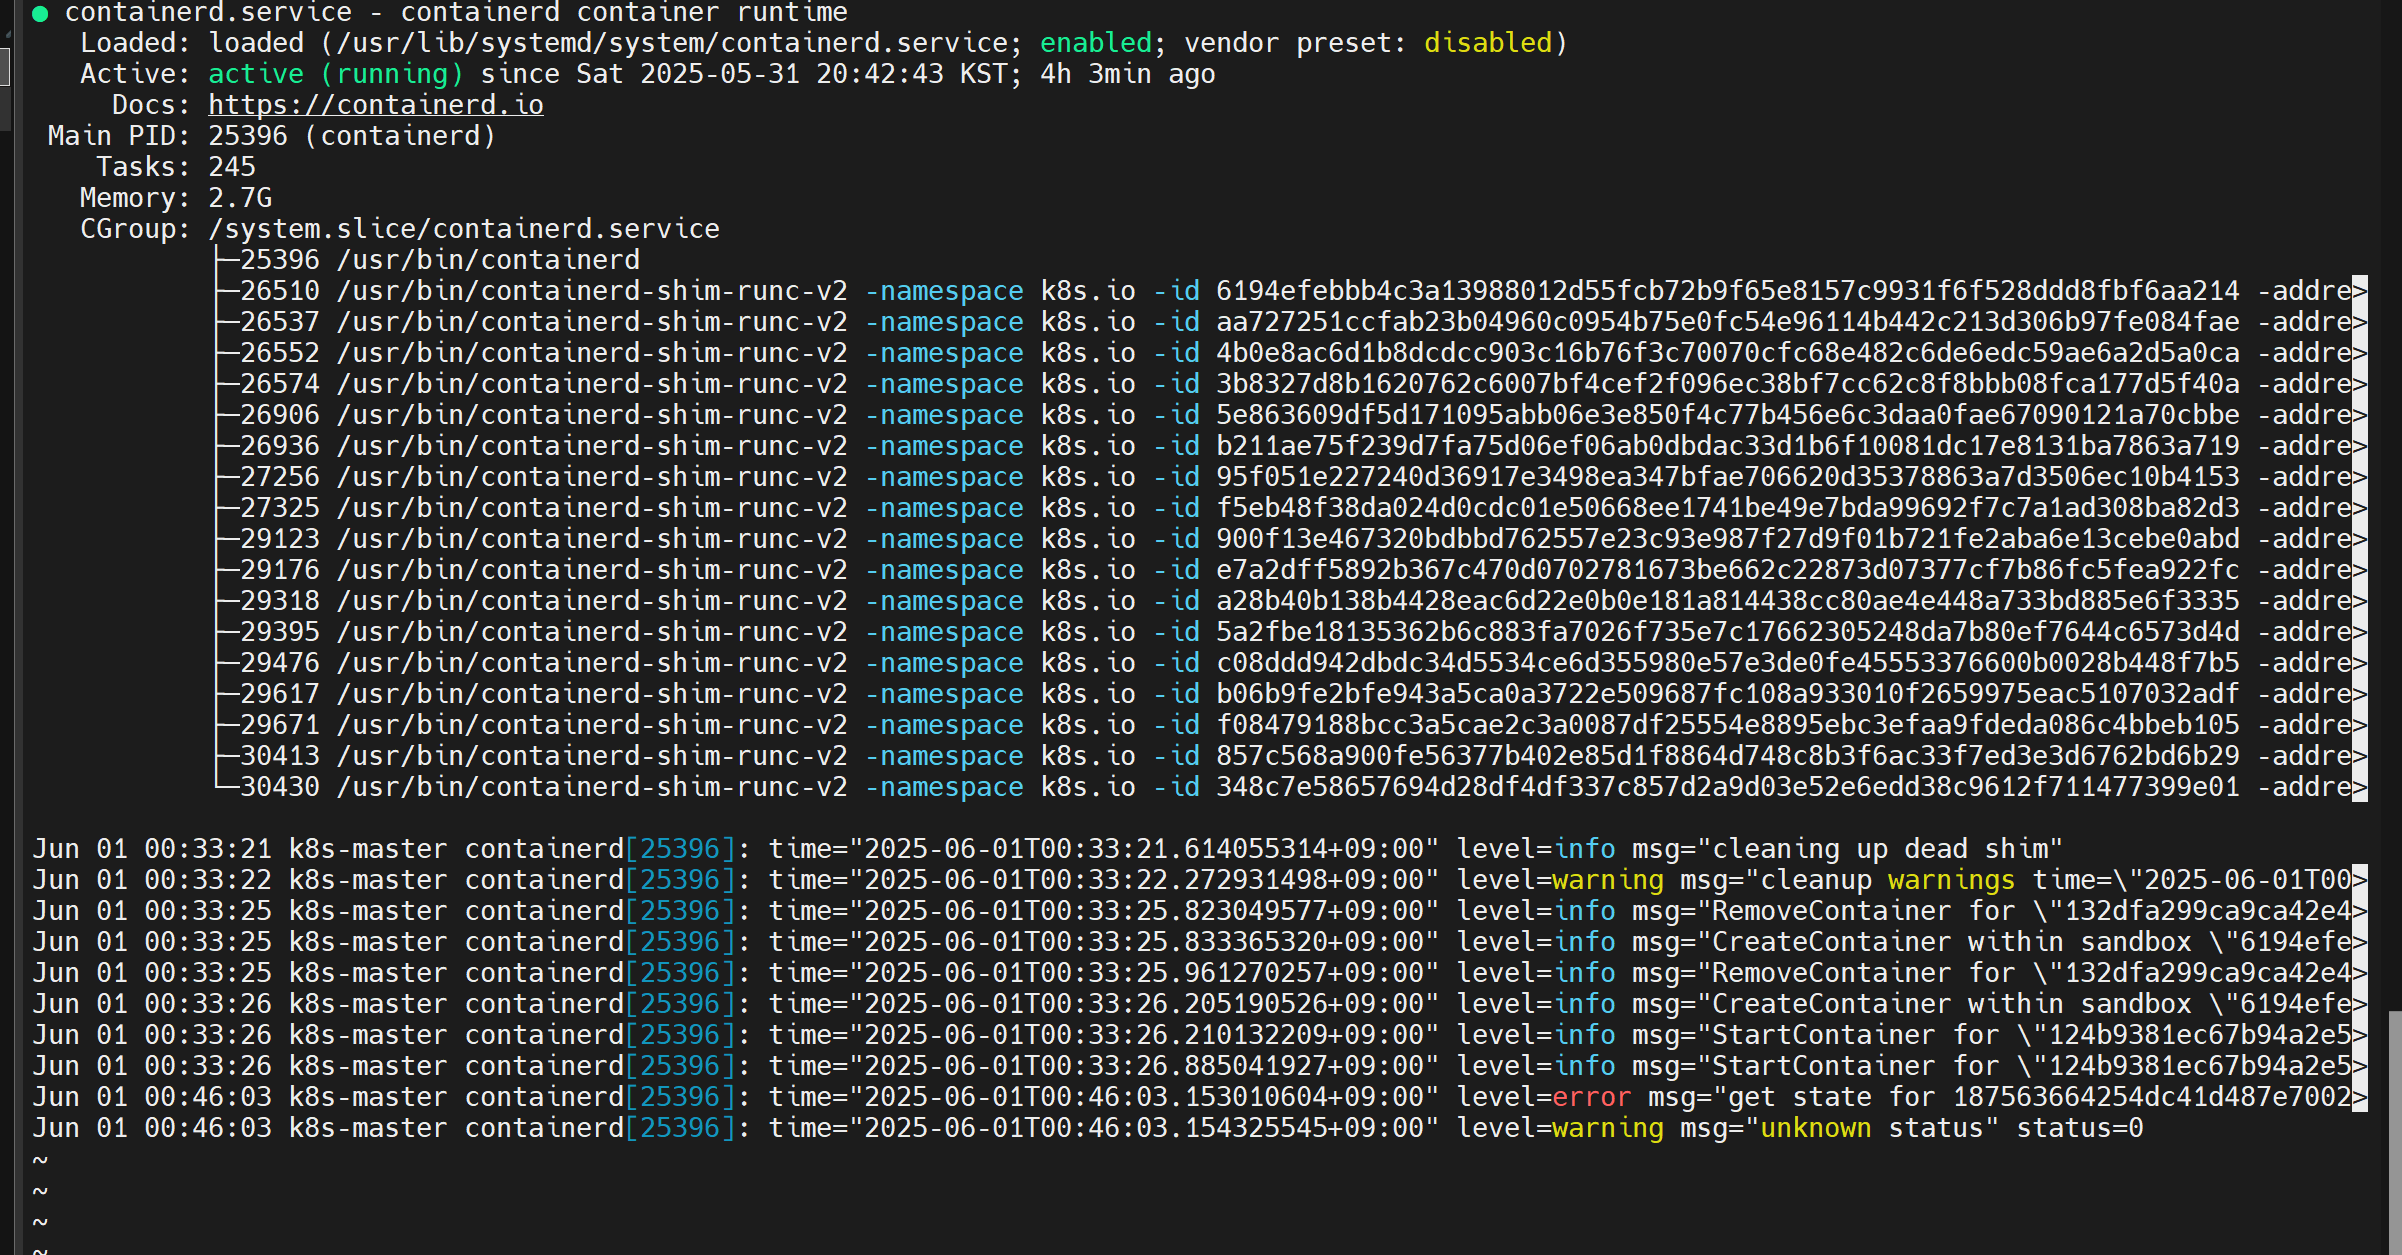Click the green status dot beside containerd.service

40,14
